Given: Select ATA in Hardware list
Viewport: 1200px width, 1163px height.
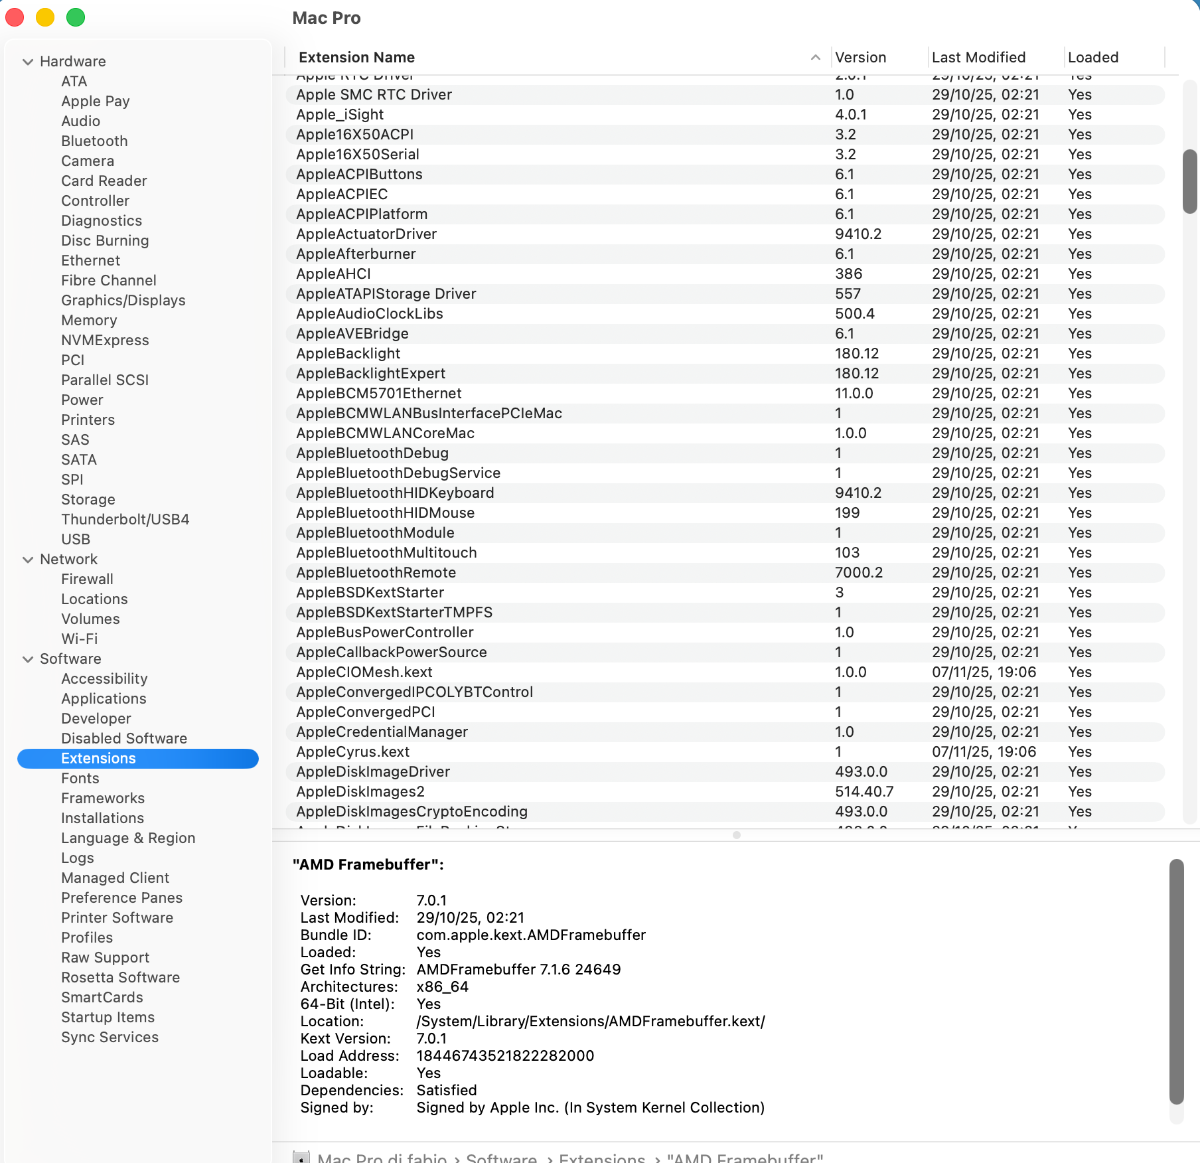Looking at the screenshot, I should point(74,81).
